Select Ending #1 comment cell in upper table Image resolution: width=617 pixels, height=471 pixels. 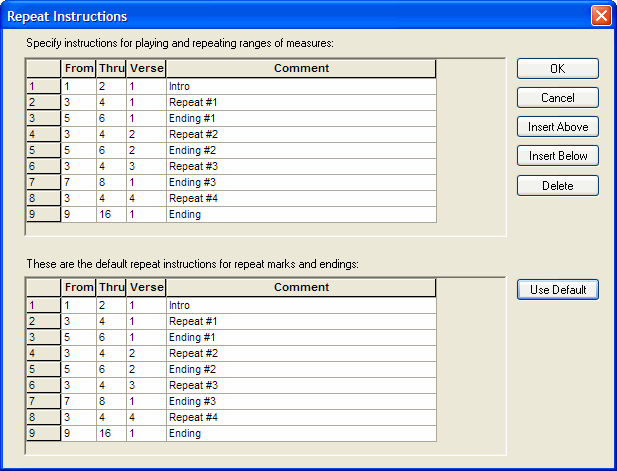pyautogui.click(x=300, y=119)
